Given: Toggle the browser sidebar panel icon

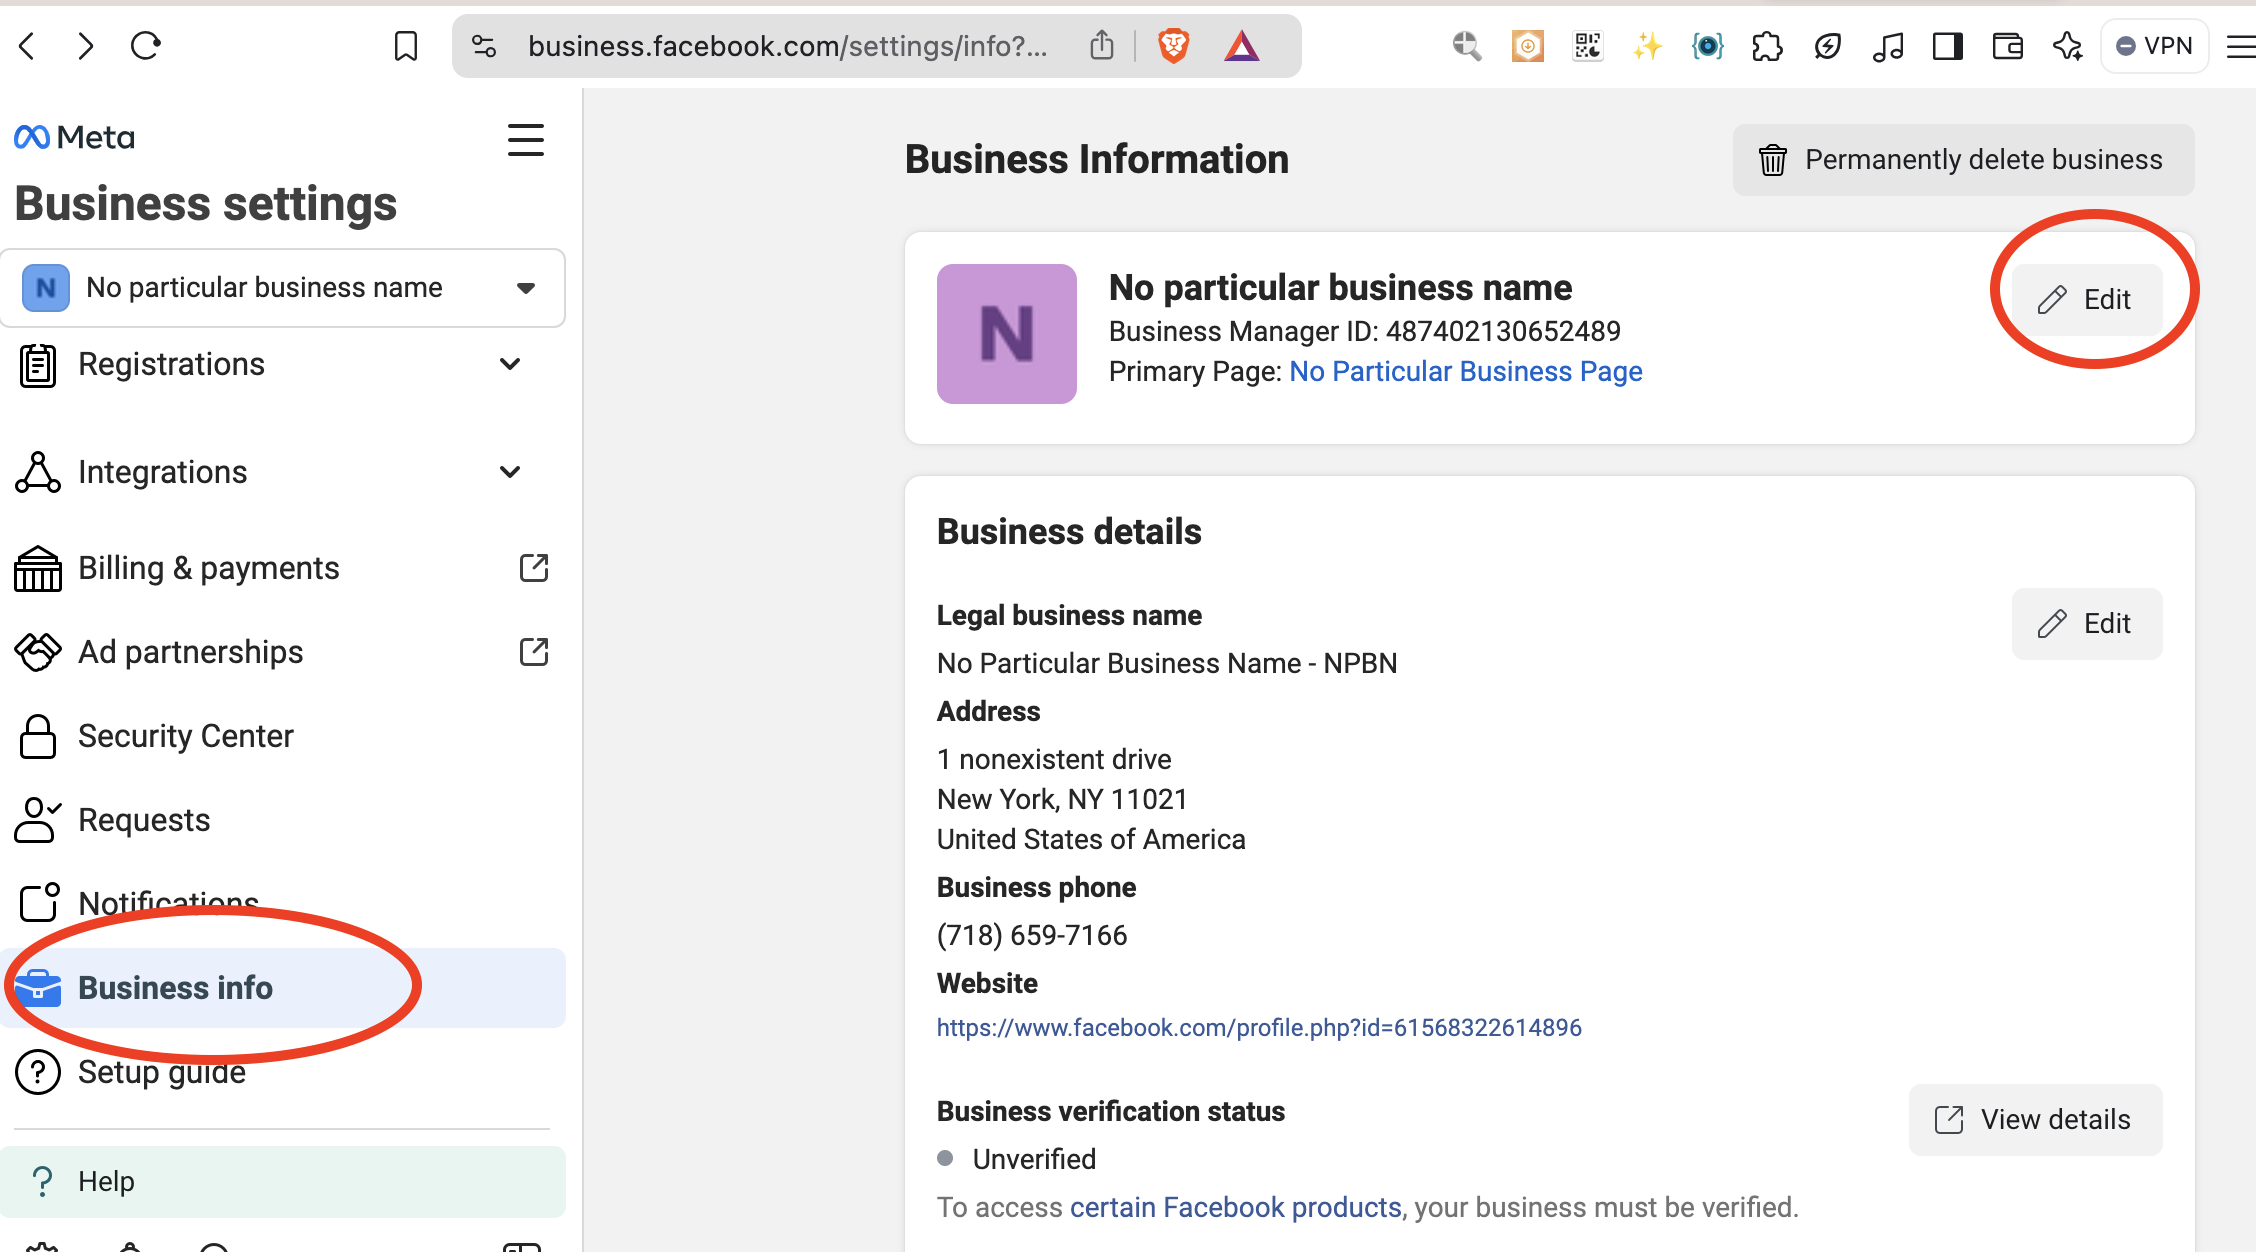Looking at the screenshot, I should coord(1947,46).
